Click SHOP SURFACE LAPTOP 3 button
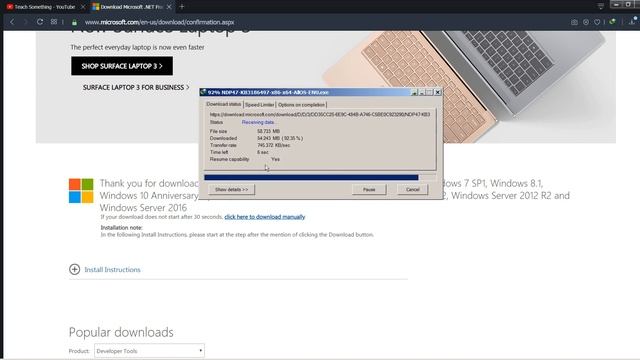Image resolution: width=640 pixels, height=360 pixels. pos(122,66)
